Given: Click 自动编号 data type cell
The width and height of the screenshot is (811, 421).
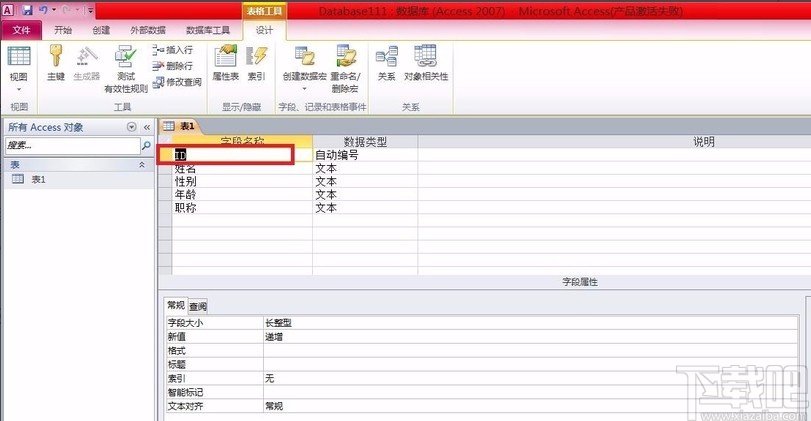Looking at the screenshot, I should 365,155.
